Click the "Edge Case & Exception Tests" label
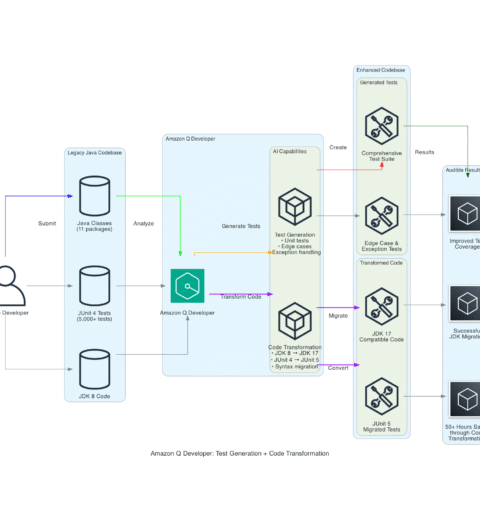The image size is (480, 520). click(382, 246)
